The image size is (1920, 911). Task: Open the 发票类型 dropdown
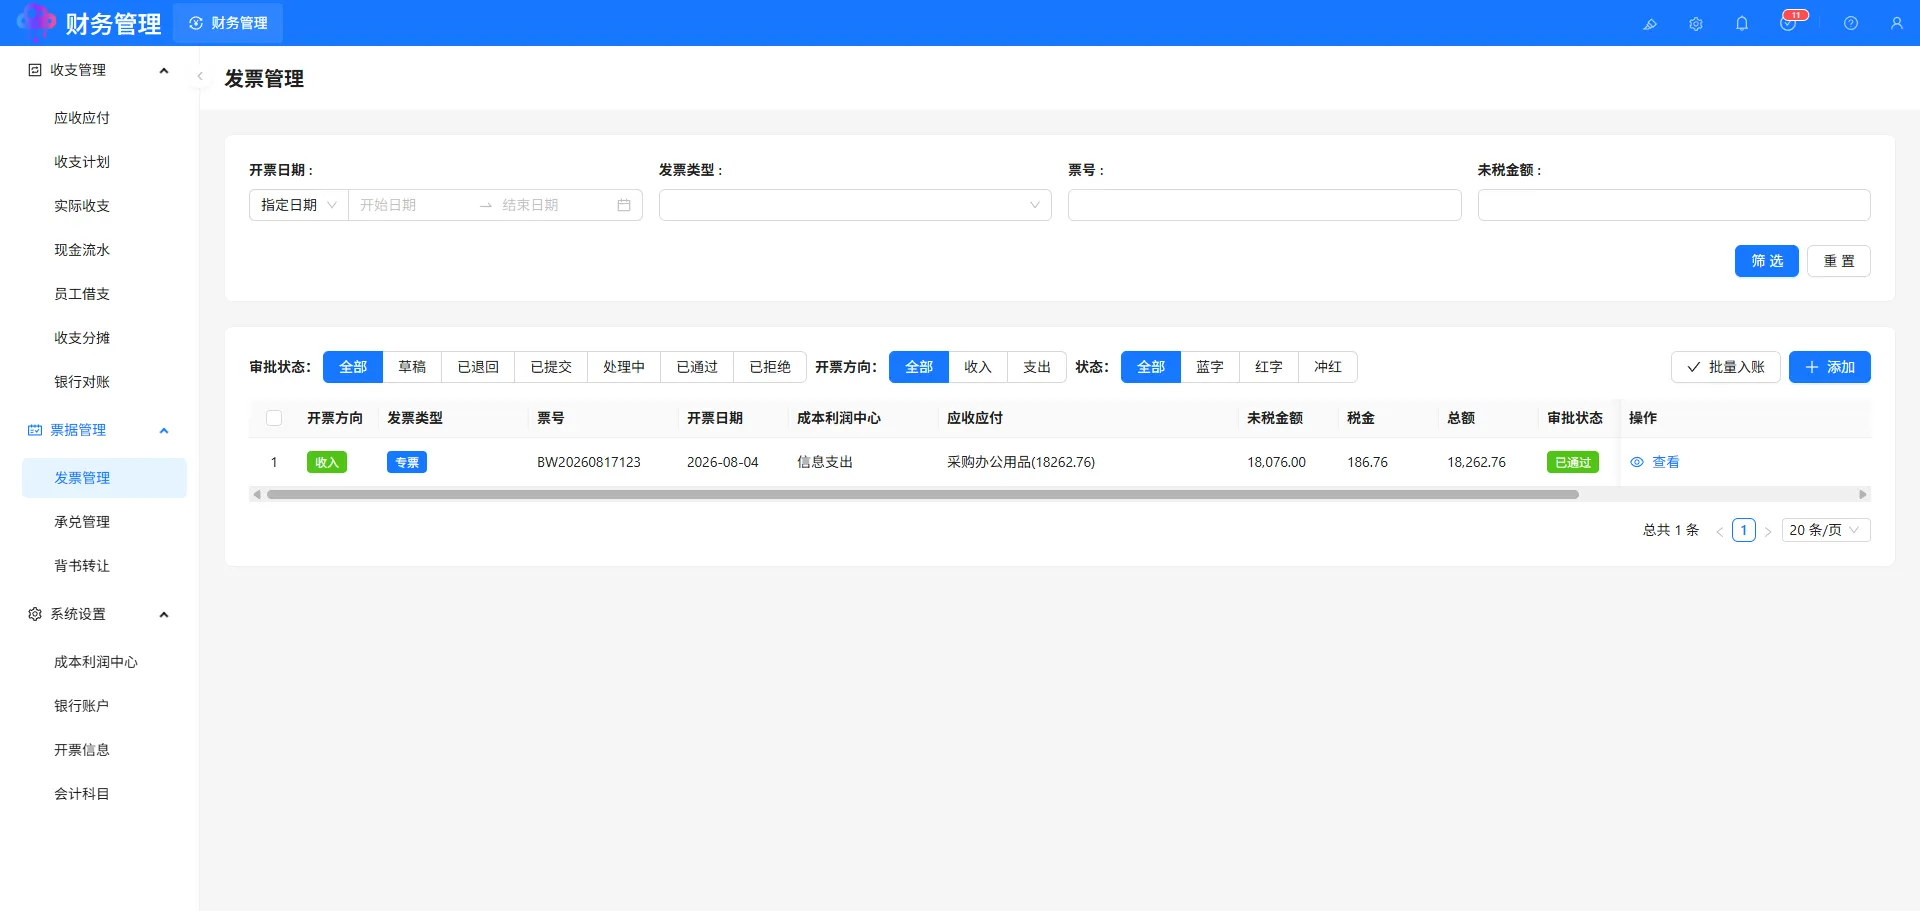coord(855,205)
